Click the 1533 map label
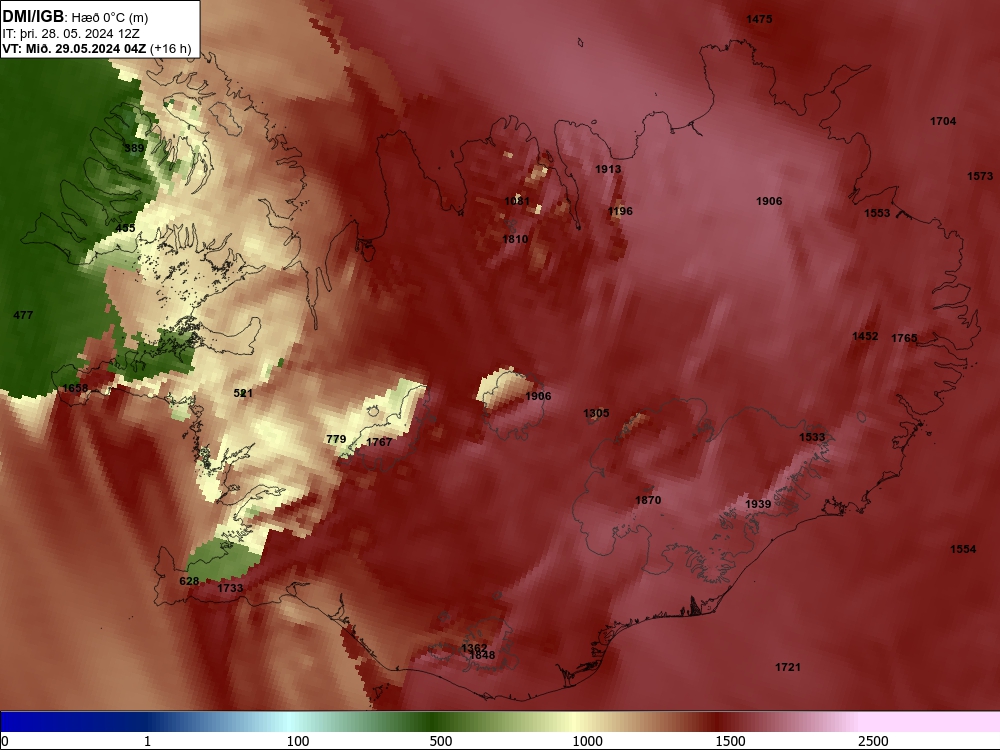 [x=812, y=437]
